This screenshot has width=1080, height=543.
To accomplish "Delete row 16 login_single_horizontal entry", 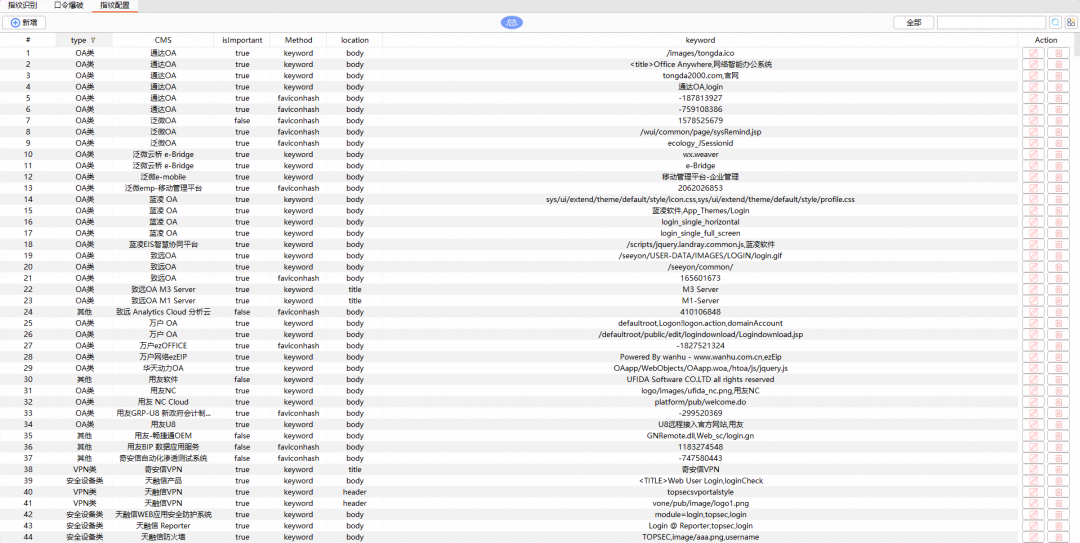I will tap(1059, 222).
